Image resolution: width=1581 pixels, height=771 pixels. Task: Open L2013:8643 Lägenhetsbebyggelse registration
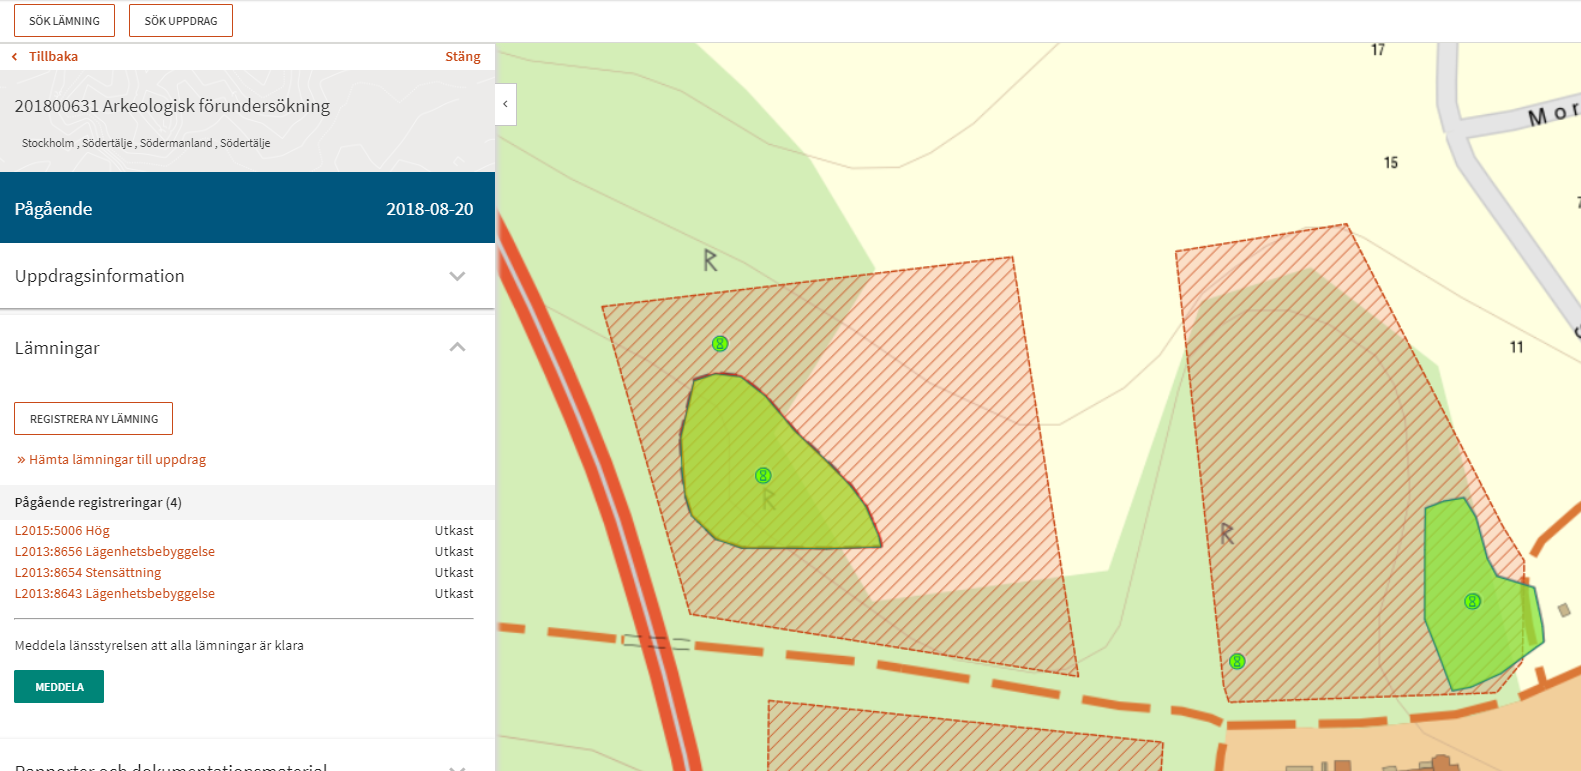[x=115, y=593]
